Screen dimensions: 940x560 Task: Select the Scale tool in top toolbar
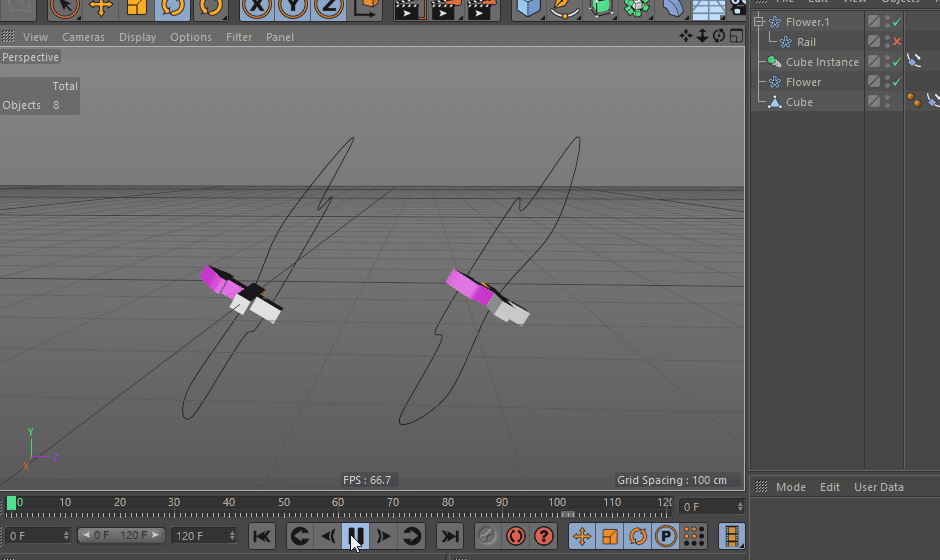point(137,8)
